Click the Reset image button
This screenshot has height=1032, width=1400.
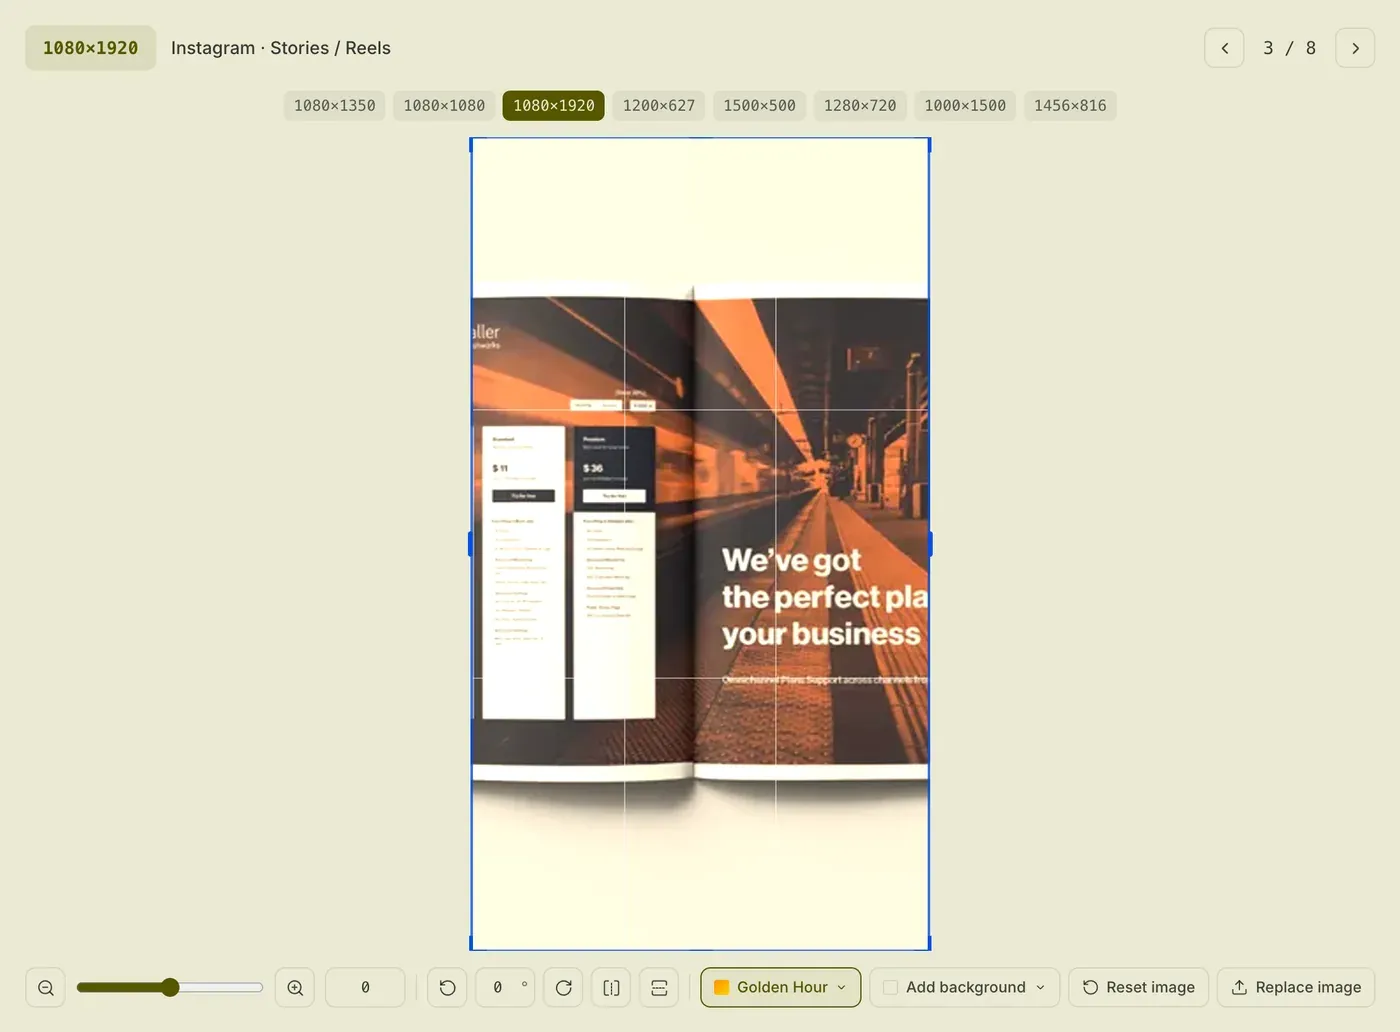(x=1138, y=988)
